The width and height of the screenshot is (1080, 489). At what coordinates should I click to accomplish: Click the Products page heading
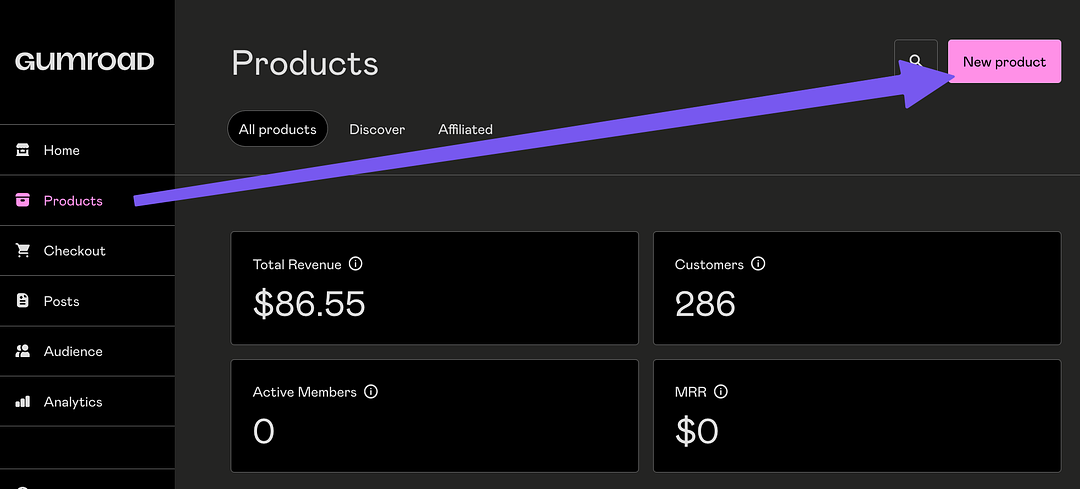click(x=305, y=63)
